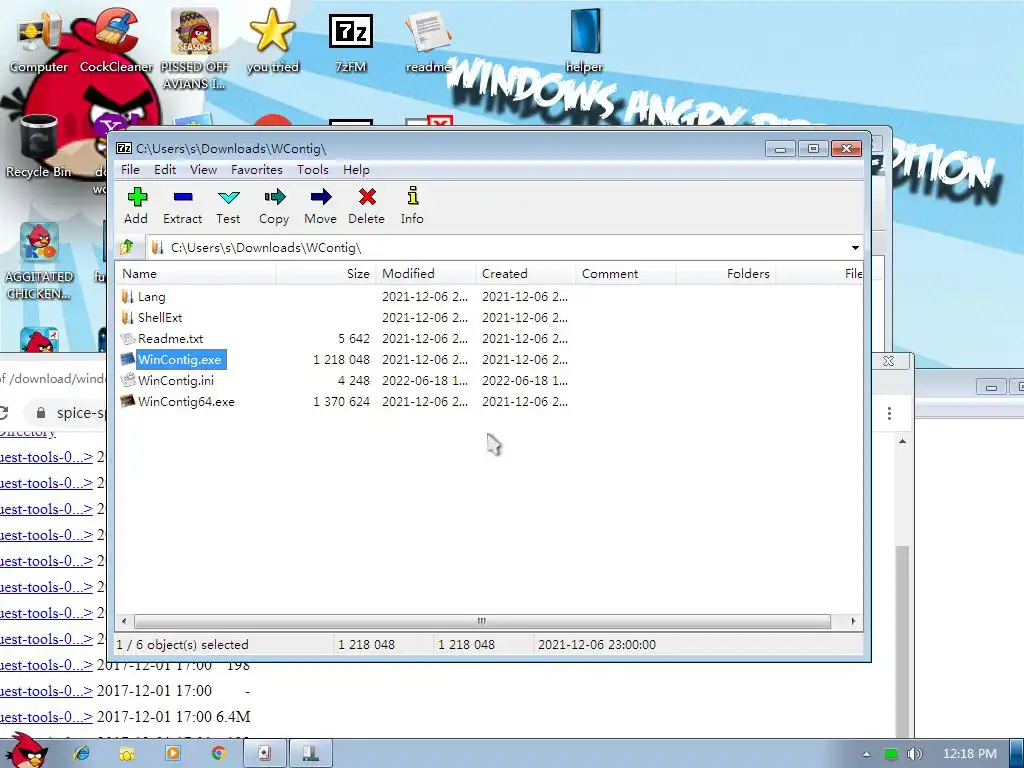
Task: Click horizontal scrollbar right arrow
Action: tap(854, 621)
